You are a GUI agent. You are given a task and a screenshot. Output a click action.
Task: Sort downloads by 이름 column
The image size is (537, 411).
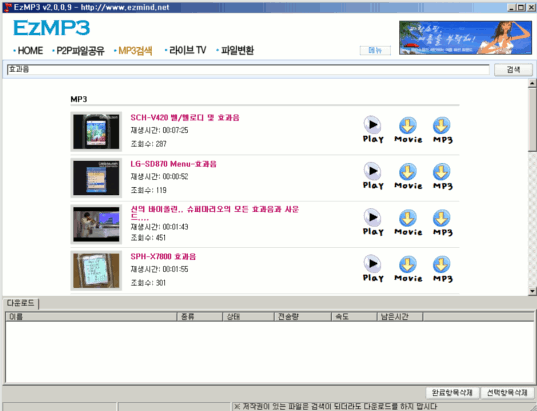(91, 316)
